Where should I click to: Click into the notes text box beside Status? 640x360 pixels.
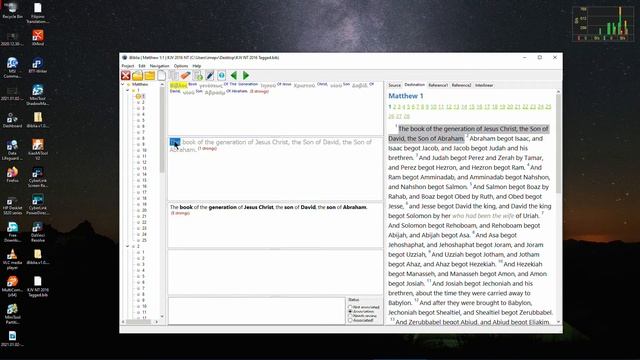[257, 311]
